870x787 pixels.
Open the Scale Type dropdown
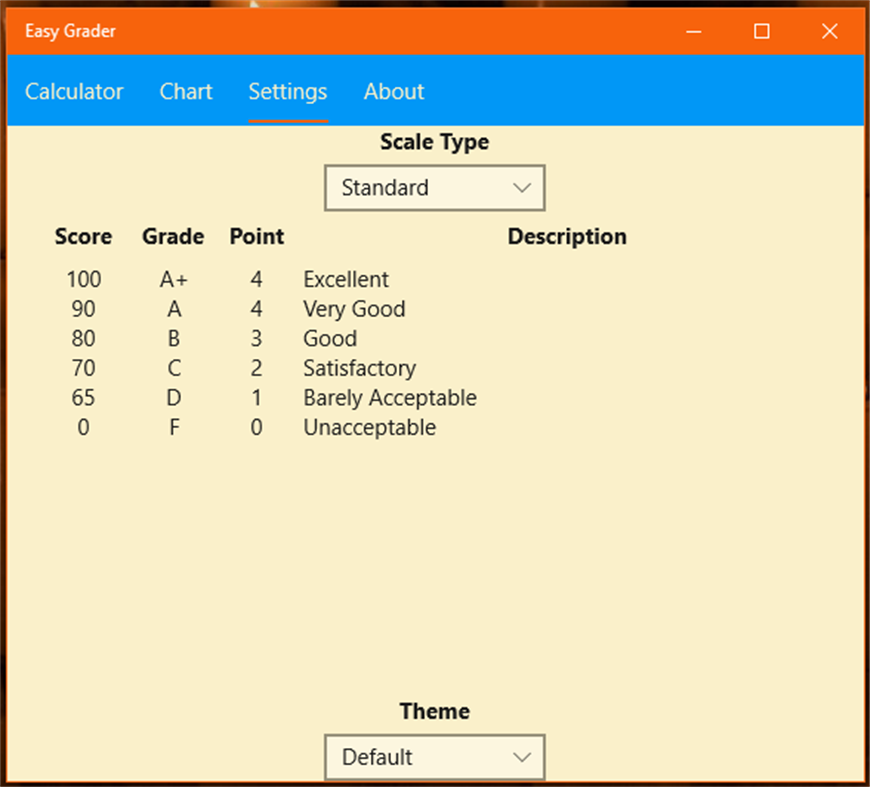click(x=434, y=187)
